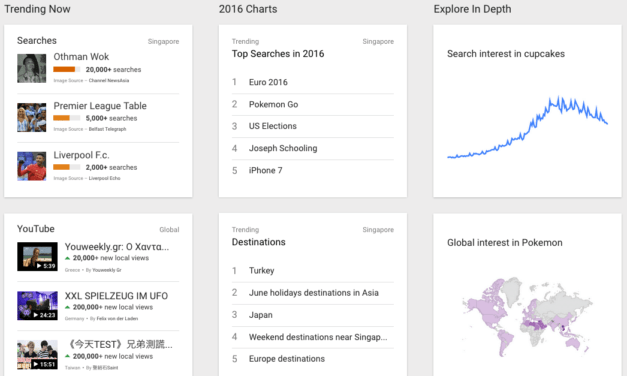
Task: Open XXL SPIELZEUG IM UFO video title
Action: (116, 296)
